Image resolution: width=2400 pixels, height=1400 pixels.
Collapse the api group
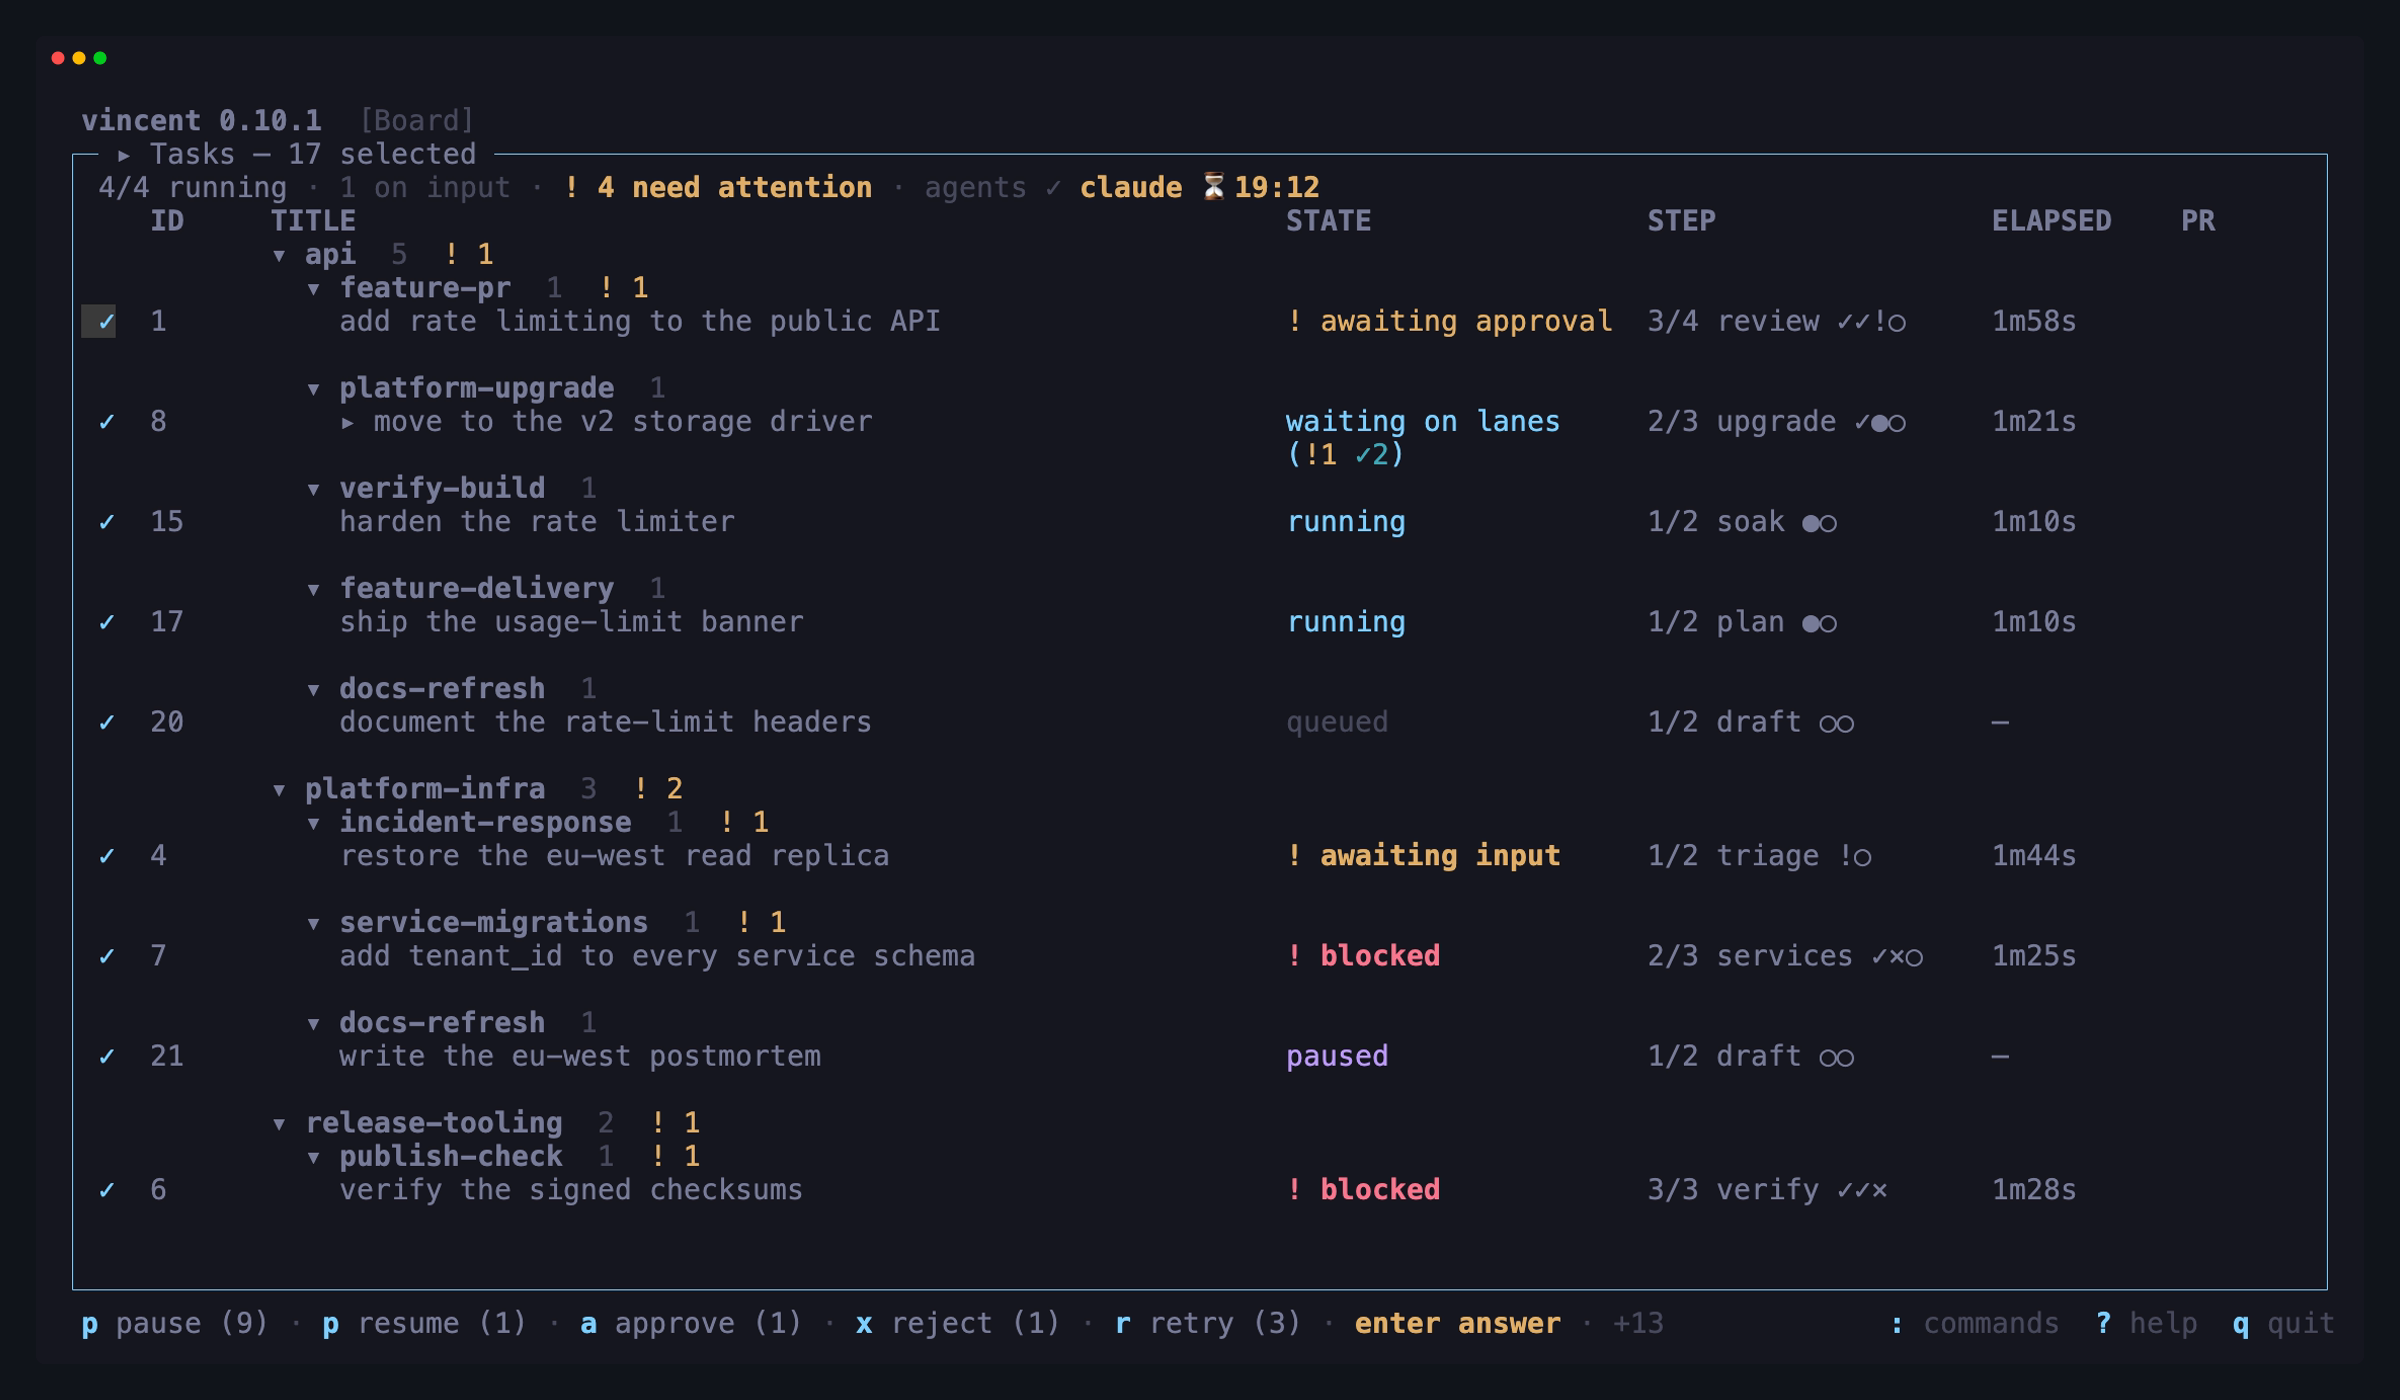(279, 256)
